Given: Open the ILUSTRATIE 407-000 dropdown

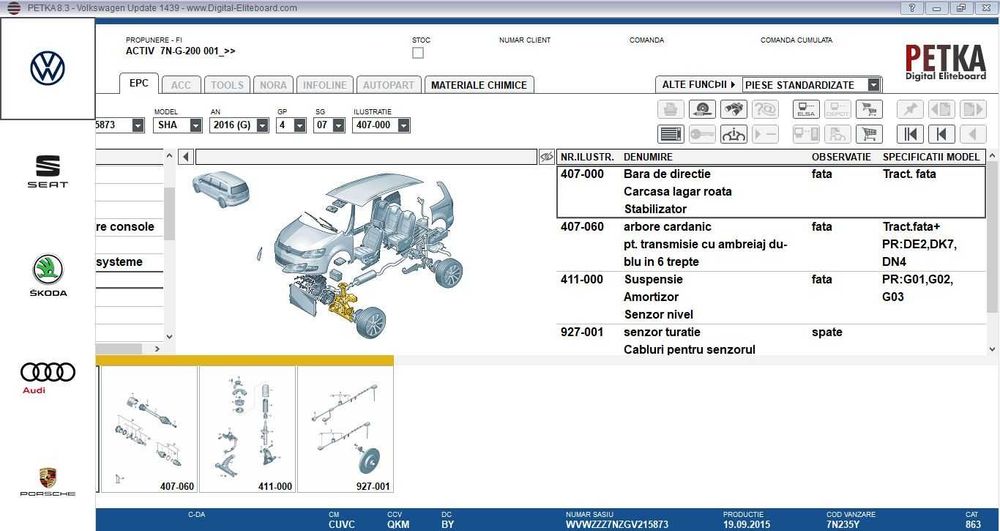Looking at the screenshot, I should (x=402, y=125).
